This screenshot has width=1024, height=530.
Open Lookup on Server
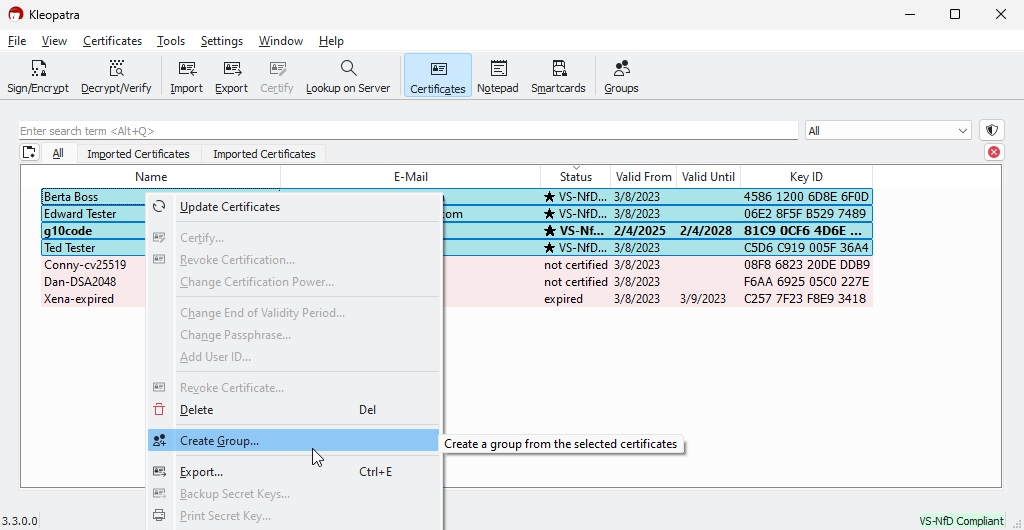348,76
